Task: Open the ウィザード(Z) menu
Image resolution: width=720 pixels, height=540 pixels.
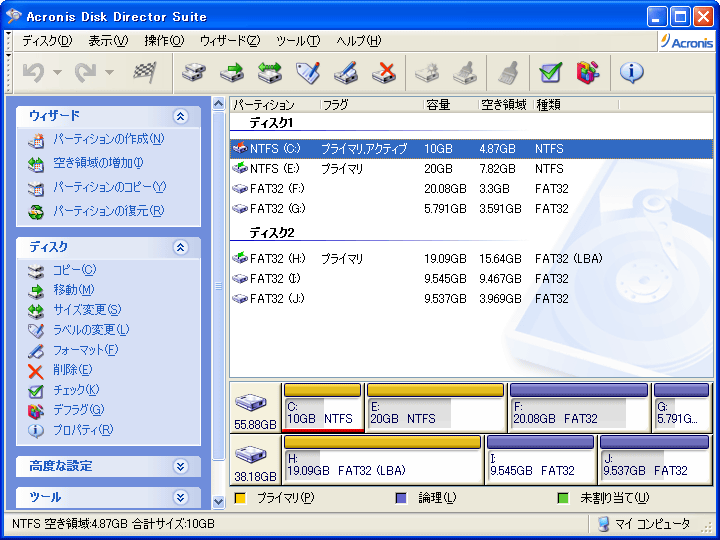Action: 230,41
